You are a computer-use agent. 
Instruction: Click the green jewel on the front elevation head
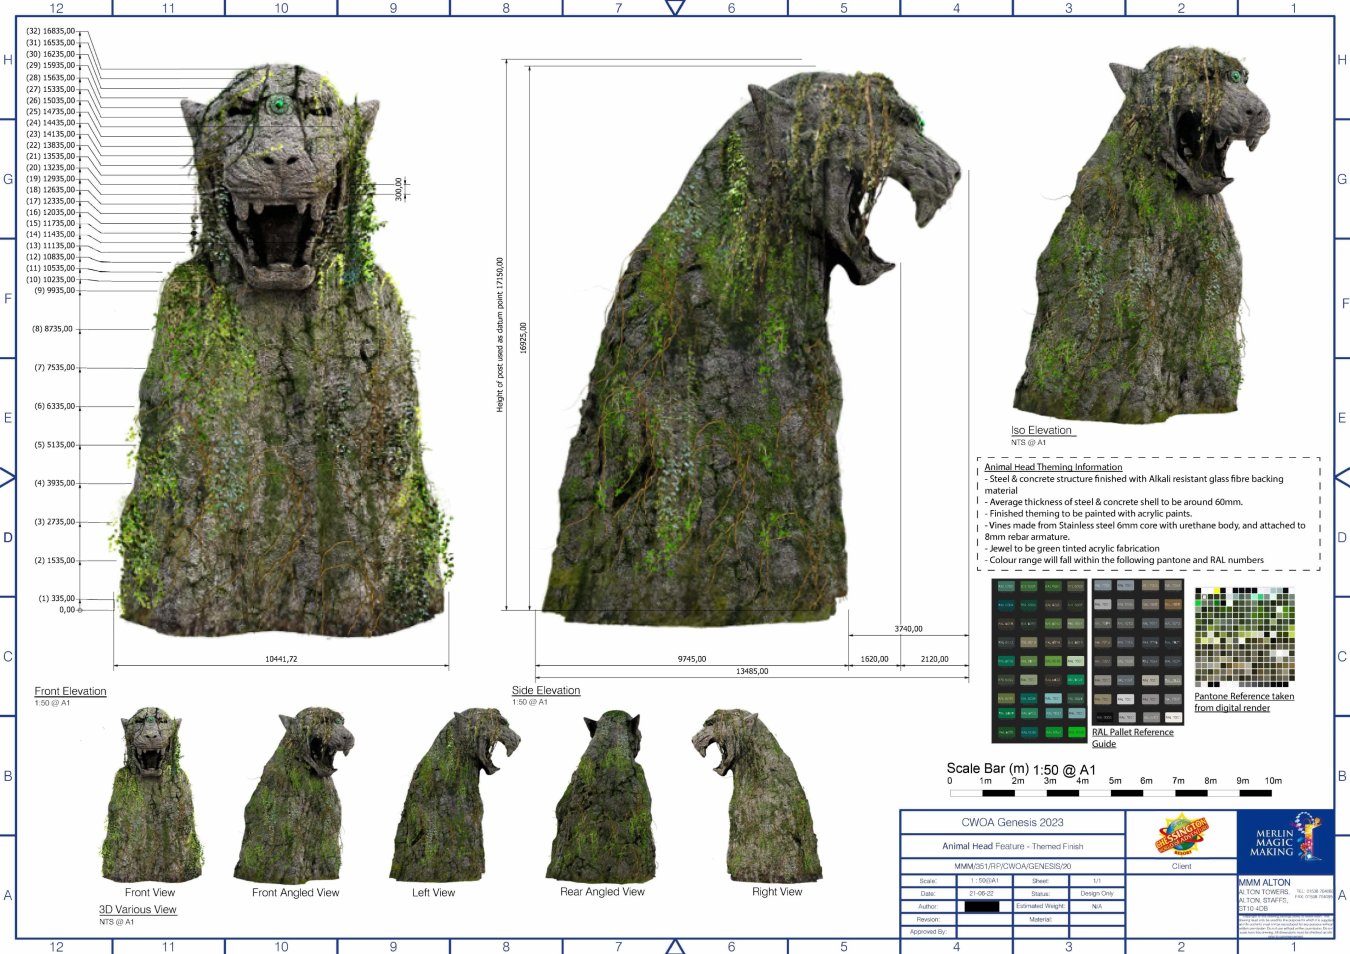click(279, 104)
